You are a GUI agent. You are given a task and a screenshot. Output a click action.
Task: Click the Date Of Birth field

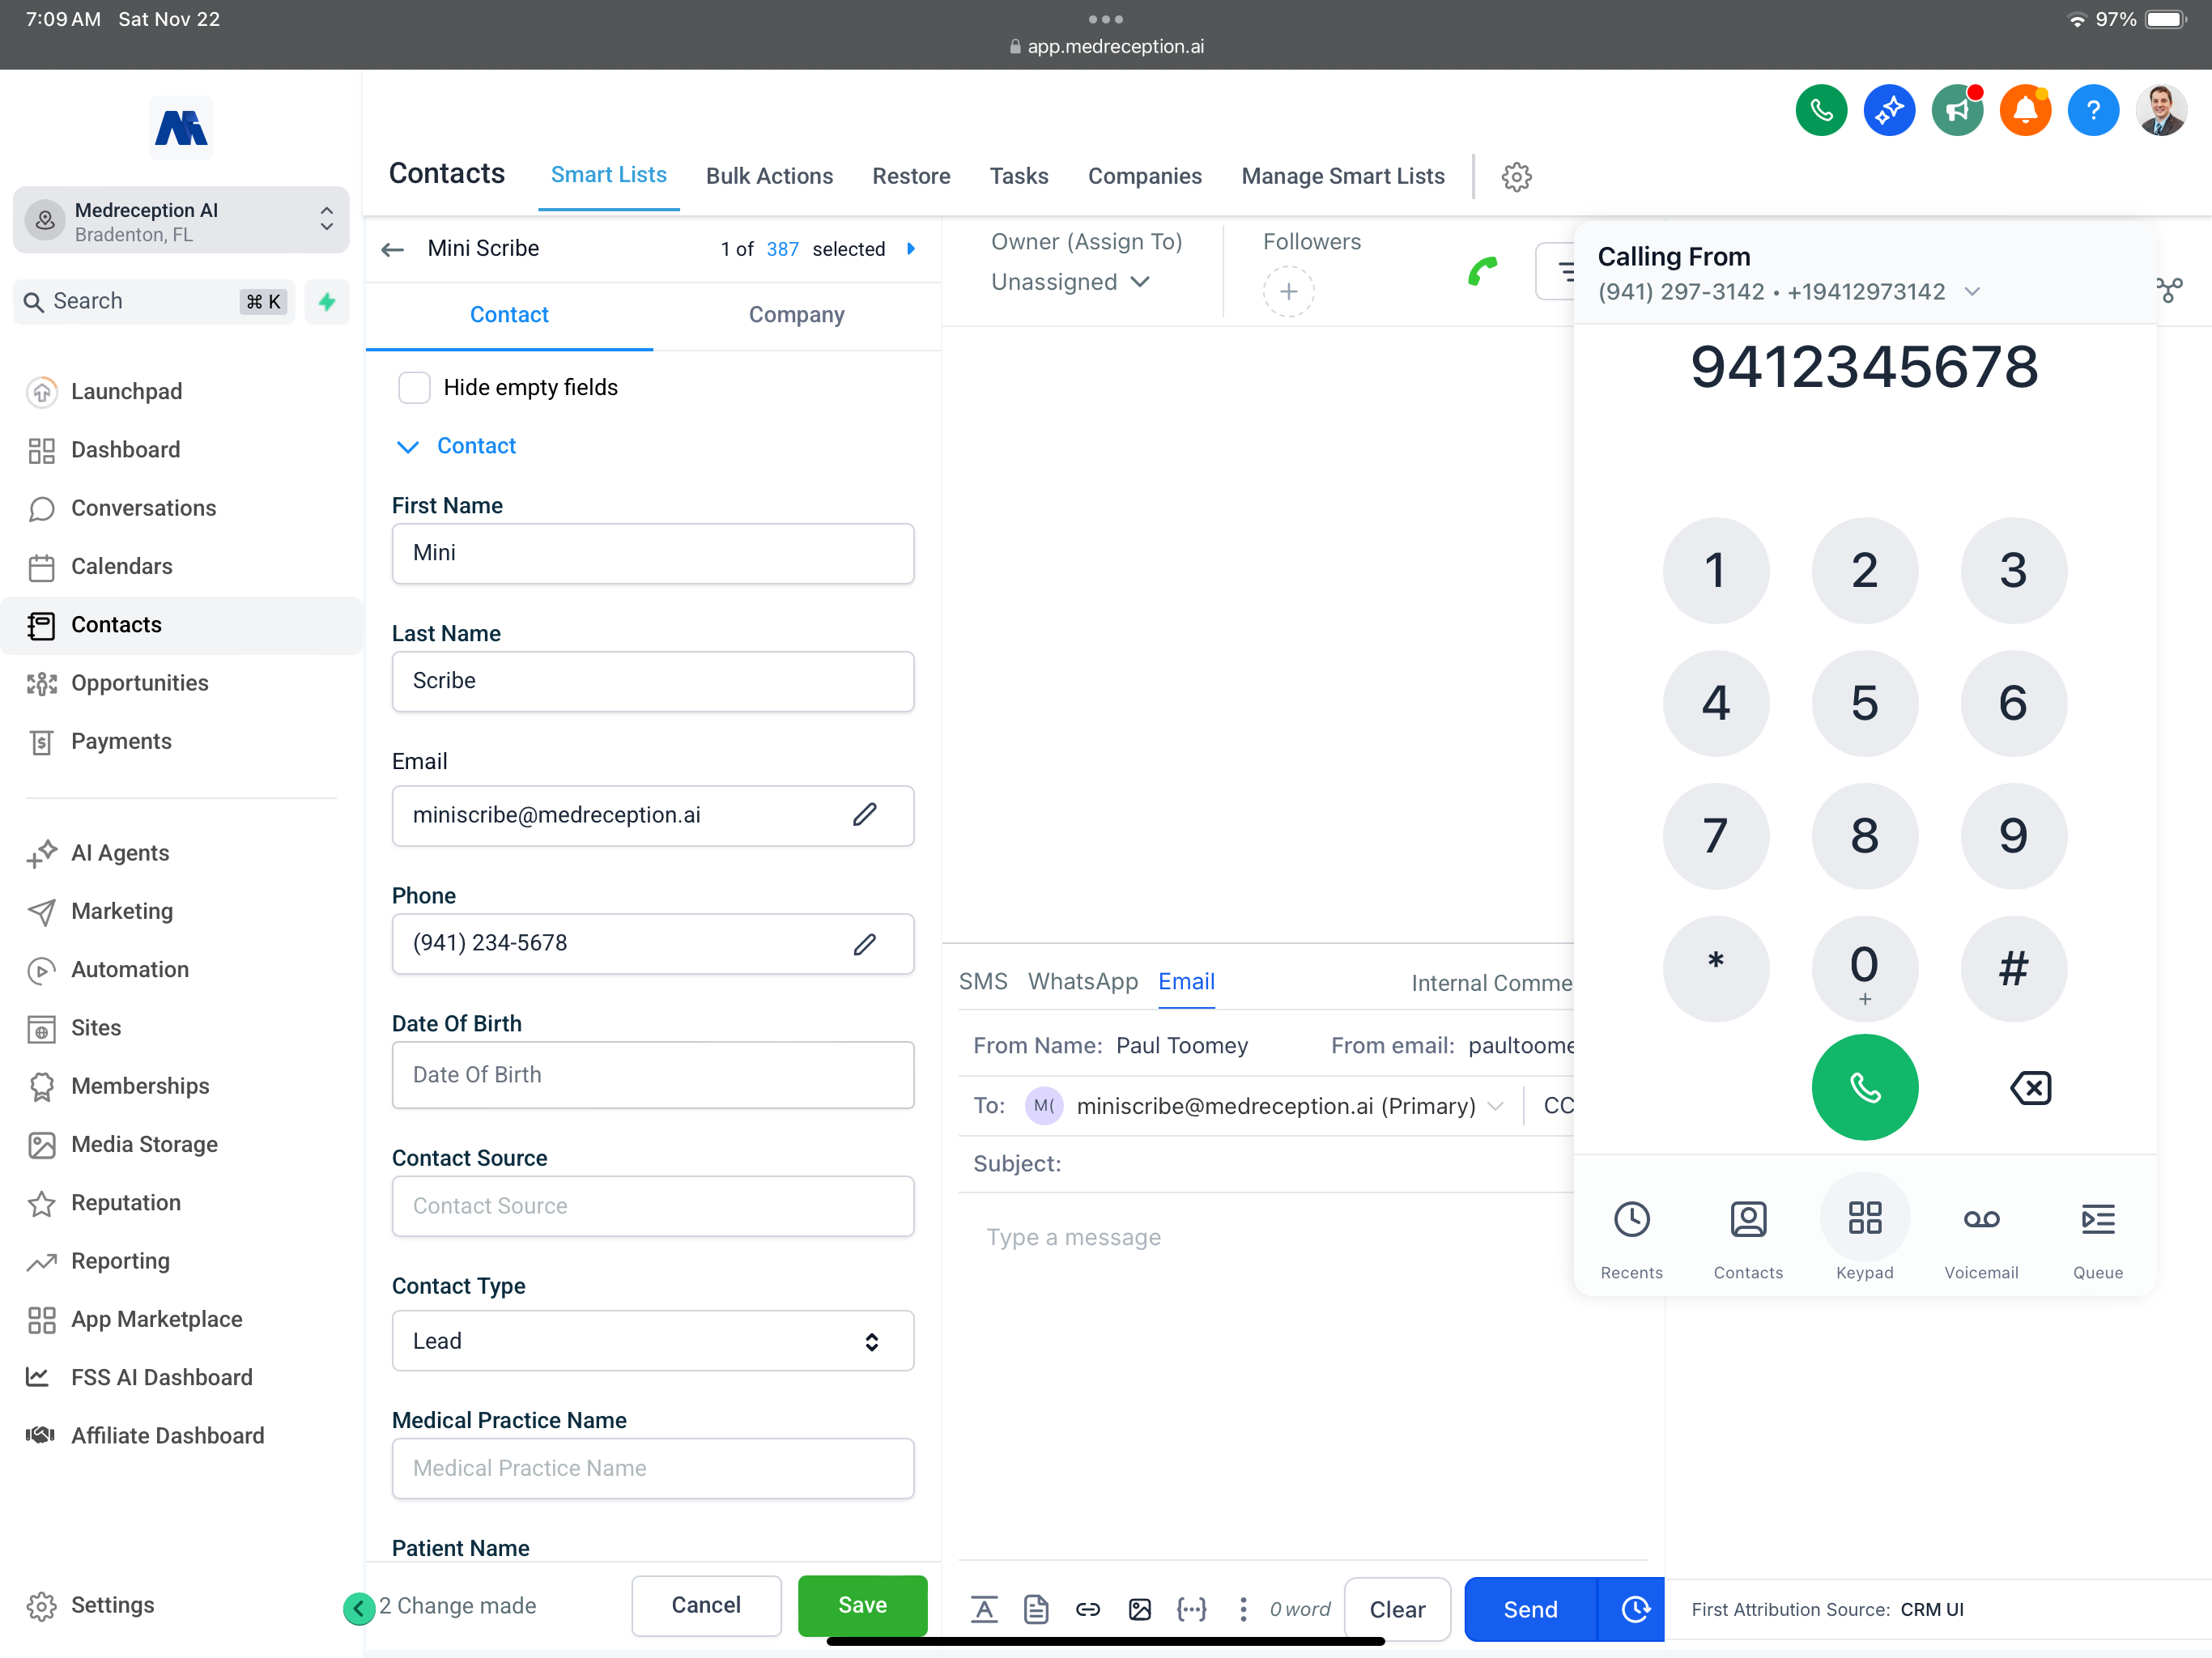coord(653,1075)
